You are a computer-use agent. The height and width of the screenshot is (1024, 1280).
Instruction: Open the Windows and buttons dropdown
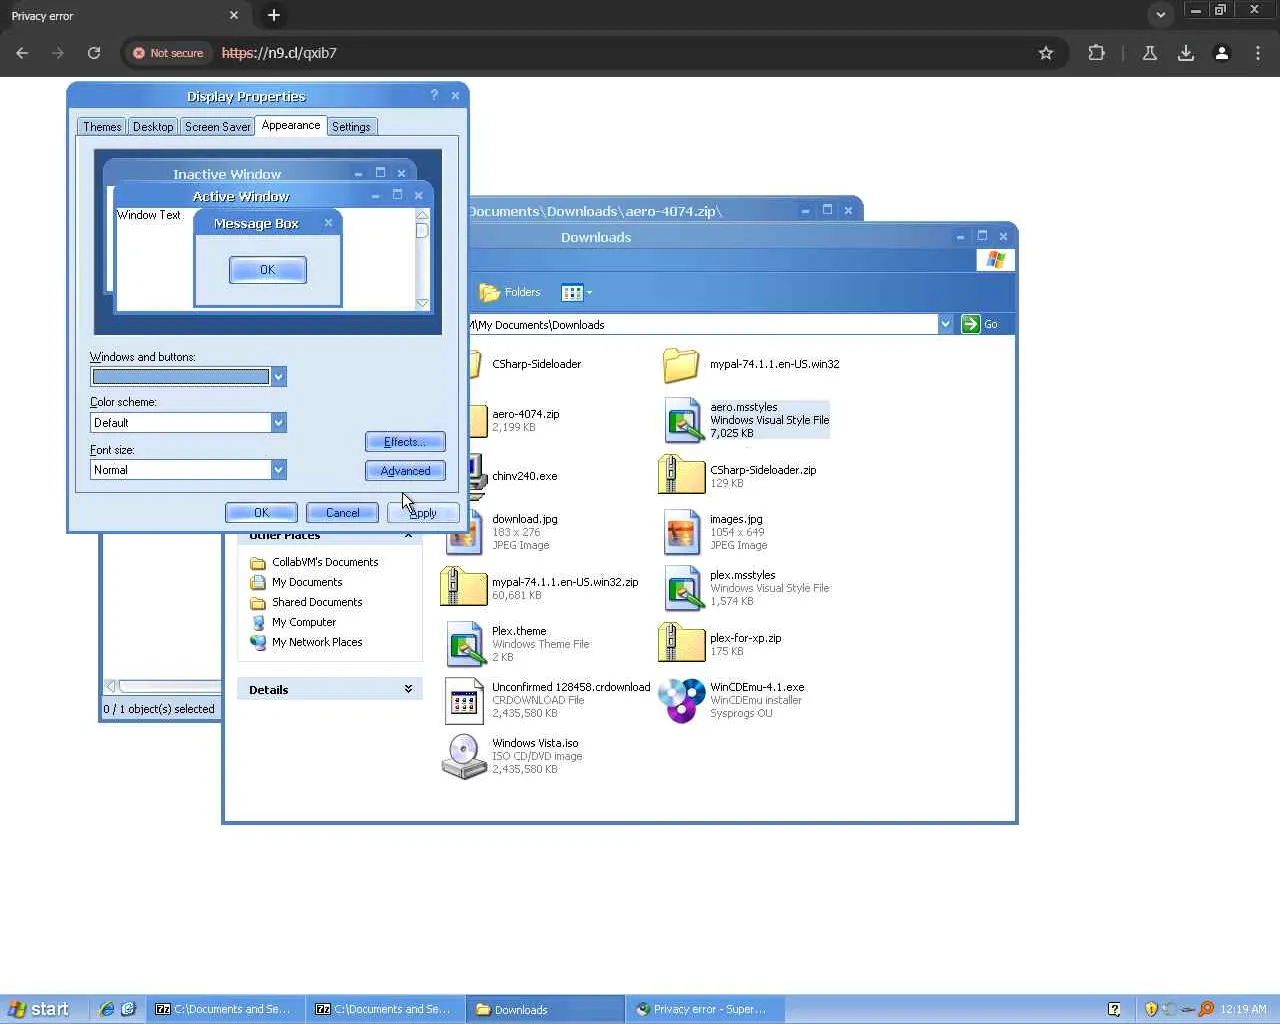[279, 377]
